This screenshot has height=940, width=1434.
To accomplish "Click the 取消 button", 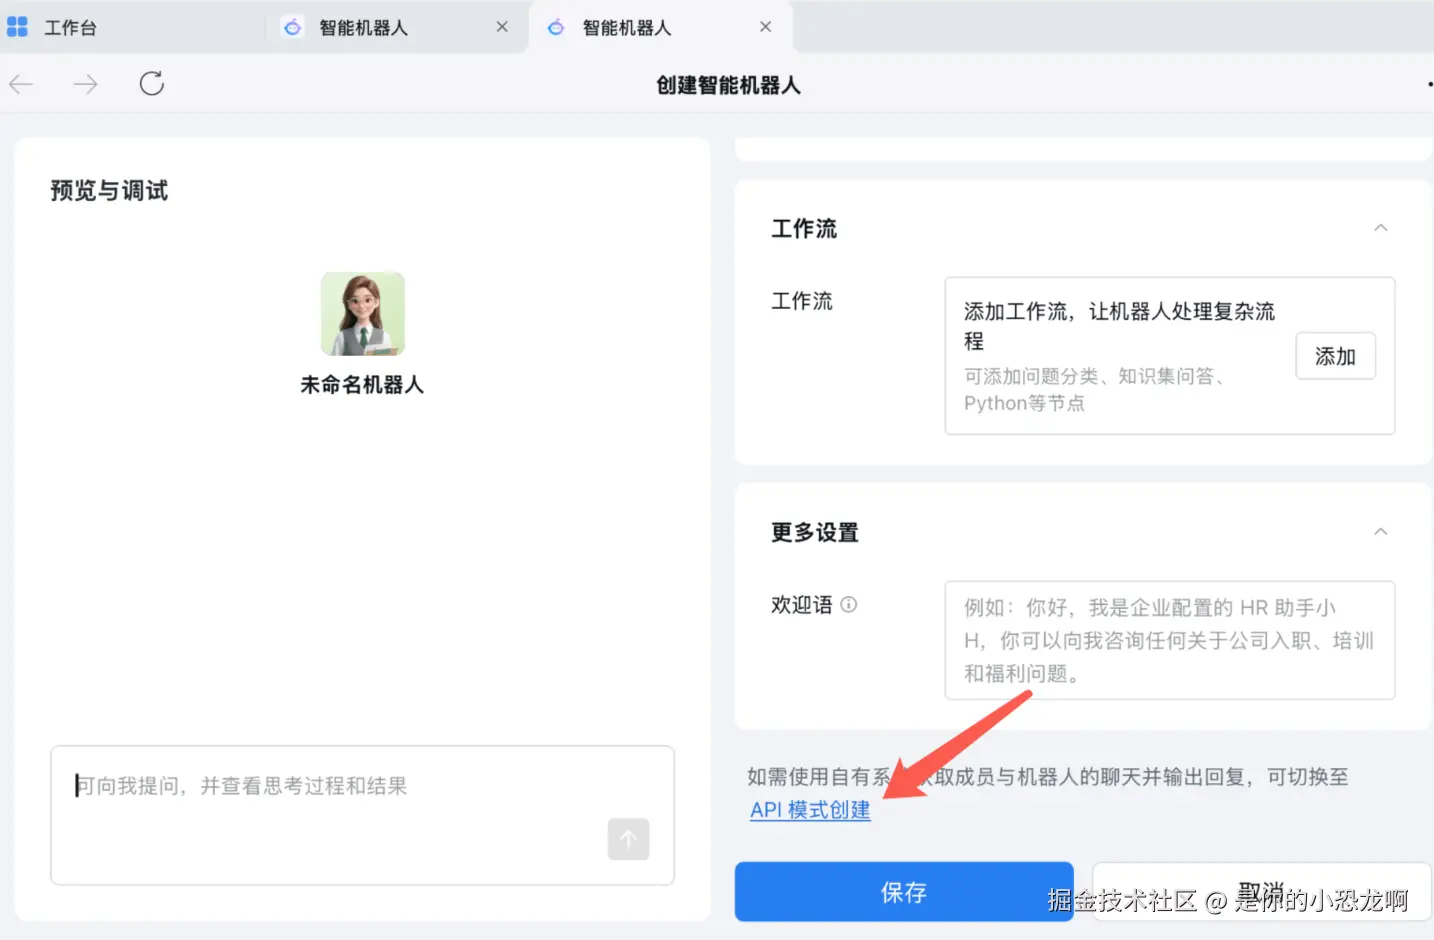I will point(1261,892).
